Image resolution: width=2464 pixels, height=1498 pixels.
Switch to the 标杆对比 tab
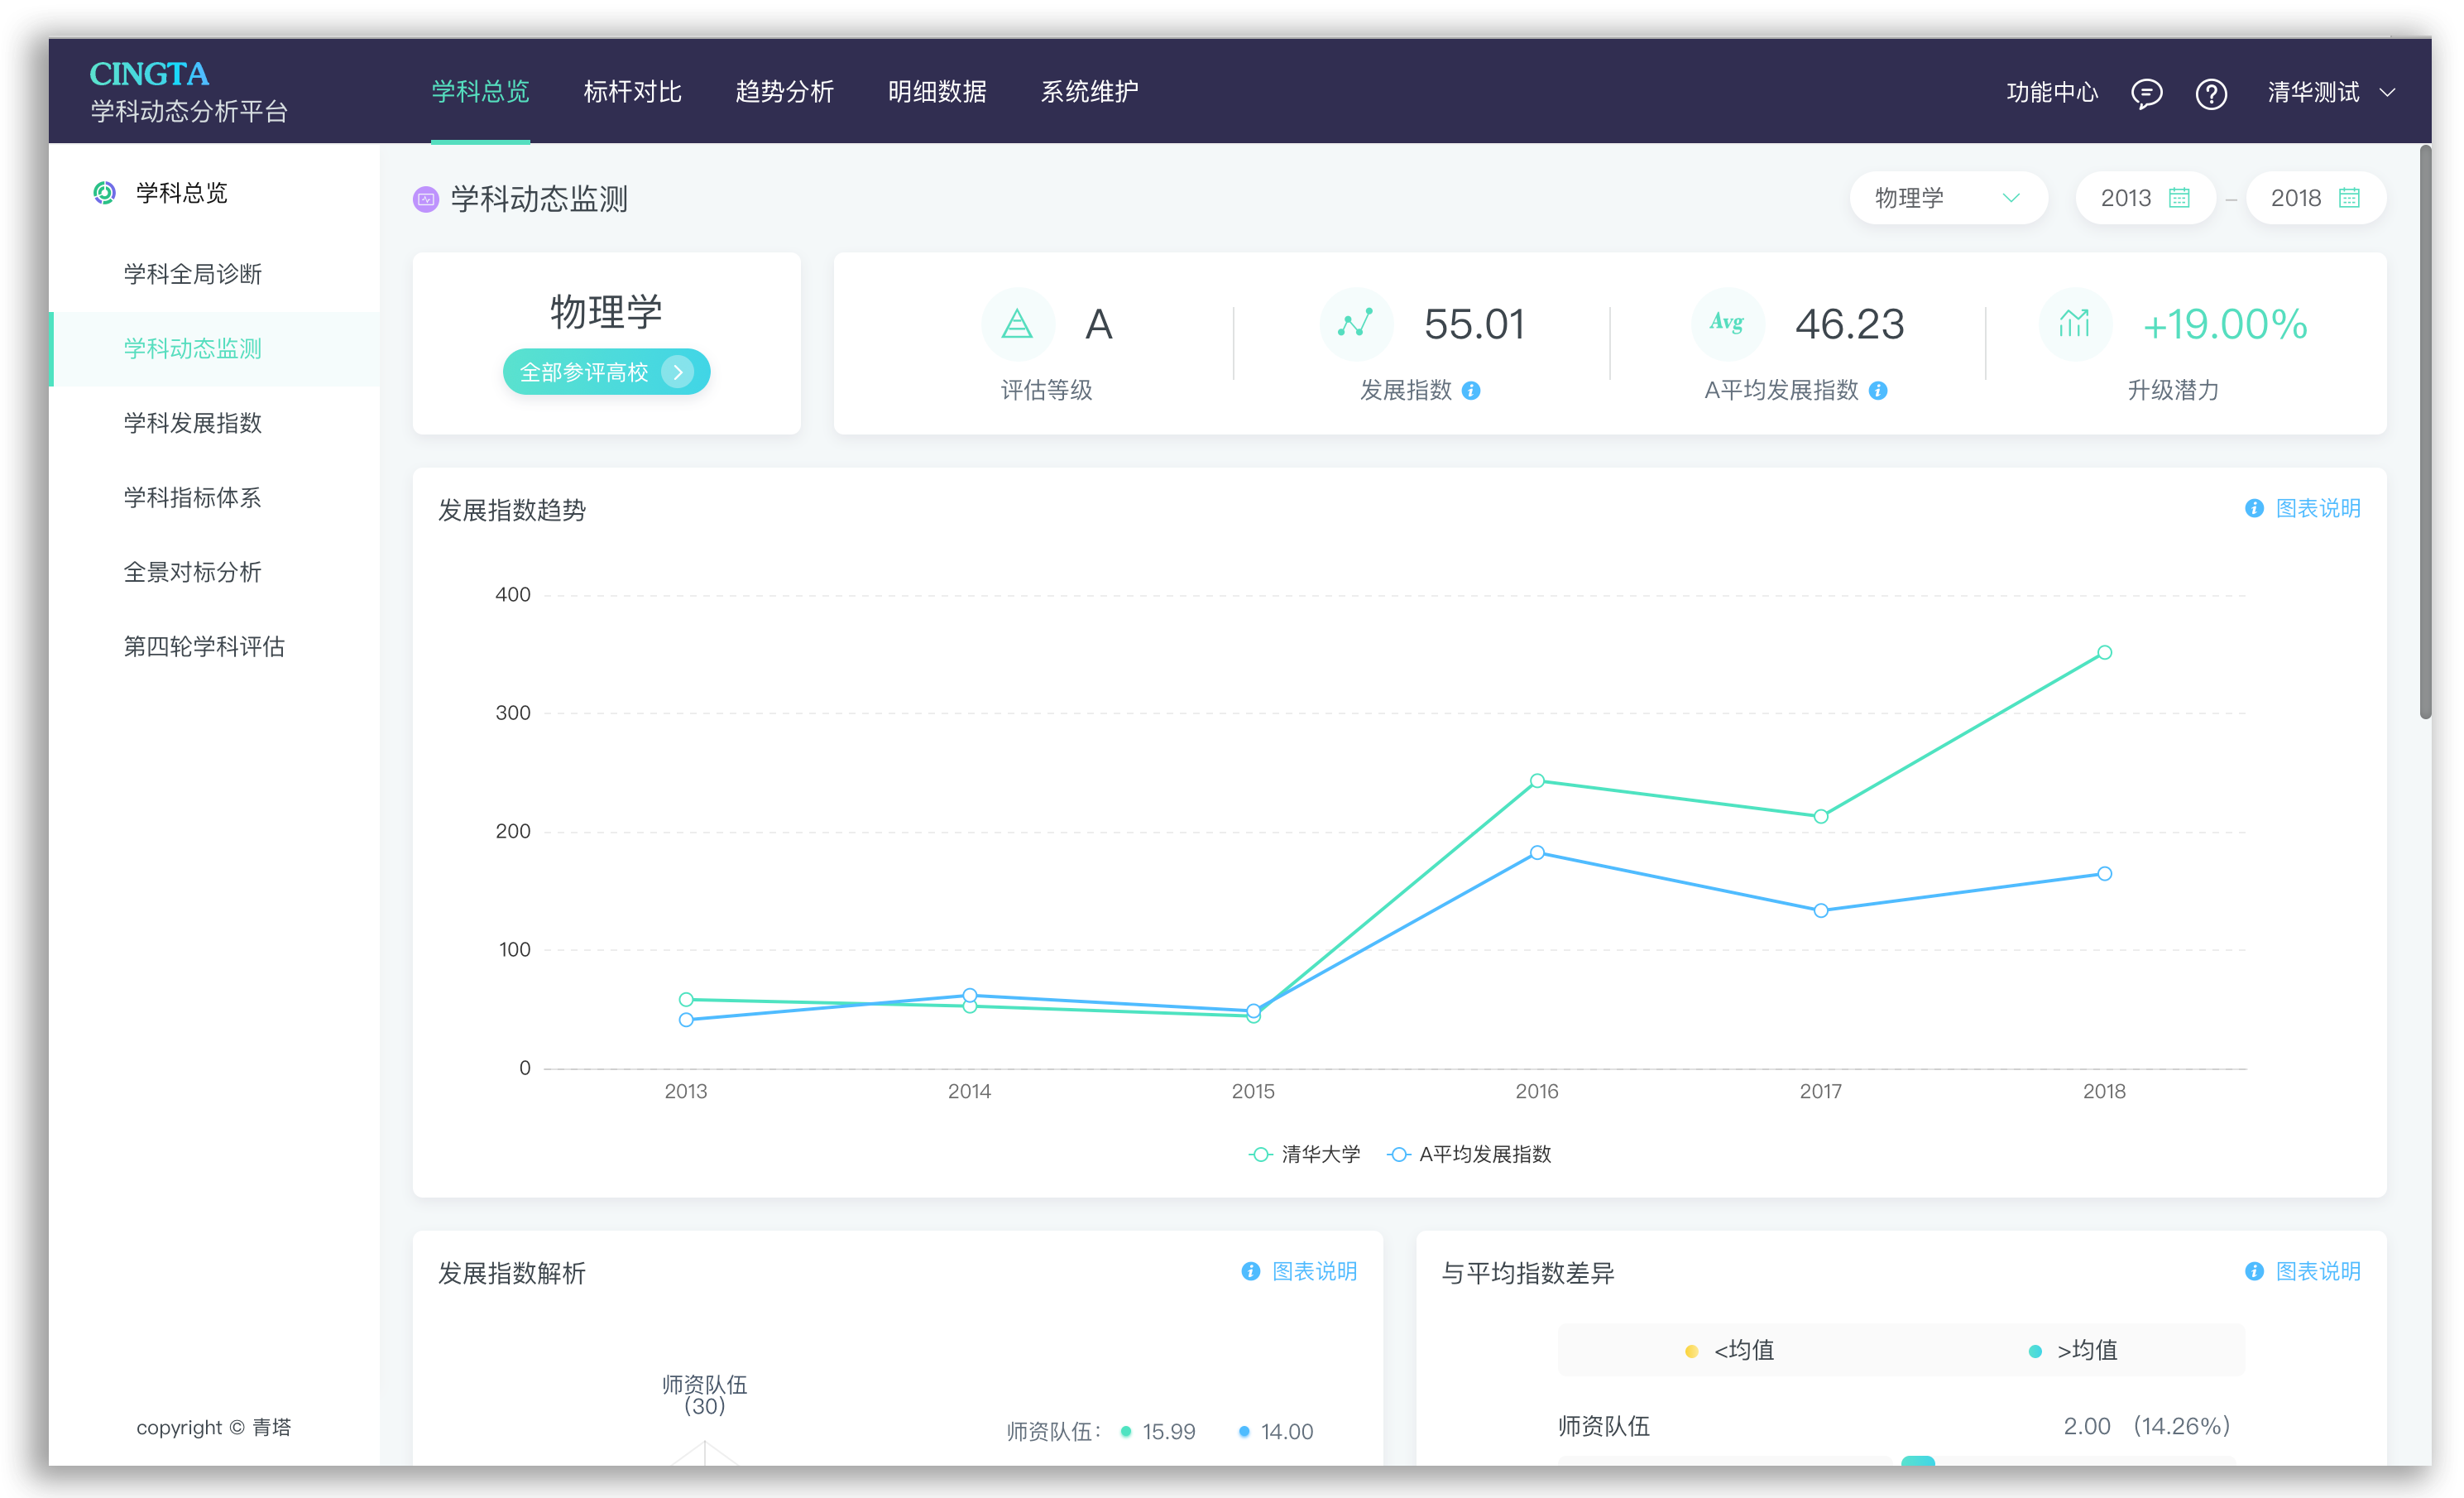[x=632, y=92]
